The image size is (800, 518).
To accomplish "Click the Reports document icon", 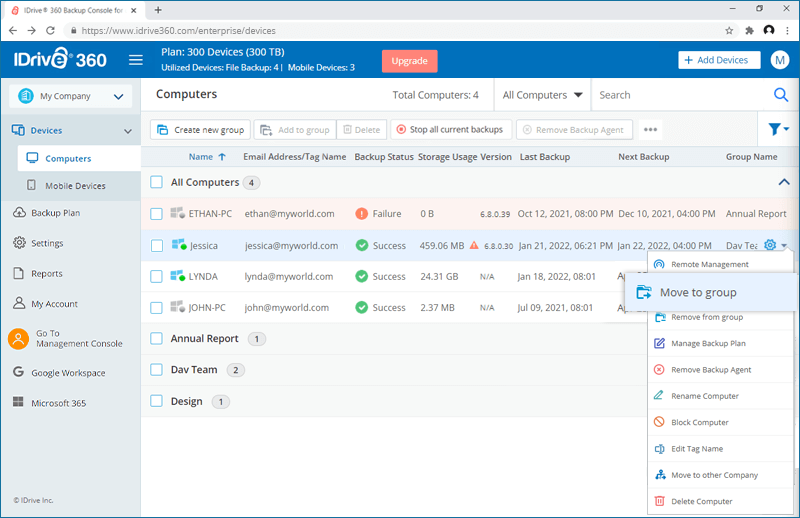I will [x=19, y=273].
